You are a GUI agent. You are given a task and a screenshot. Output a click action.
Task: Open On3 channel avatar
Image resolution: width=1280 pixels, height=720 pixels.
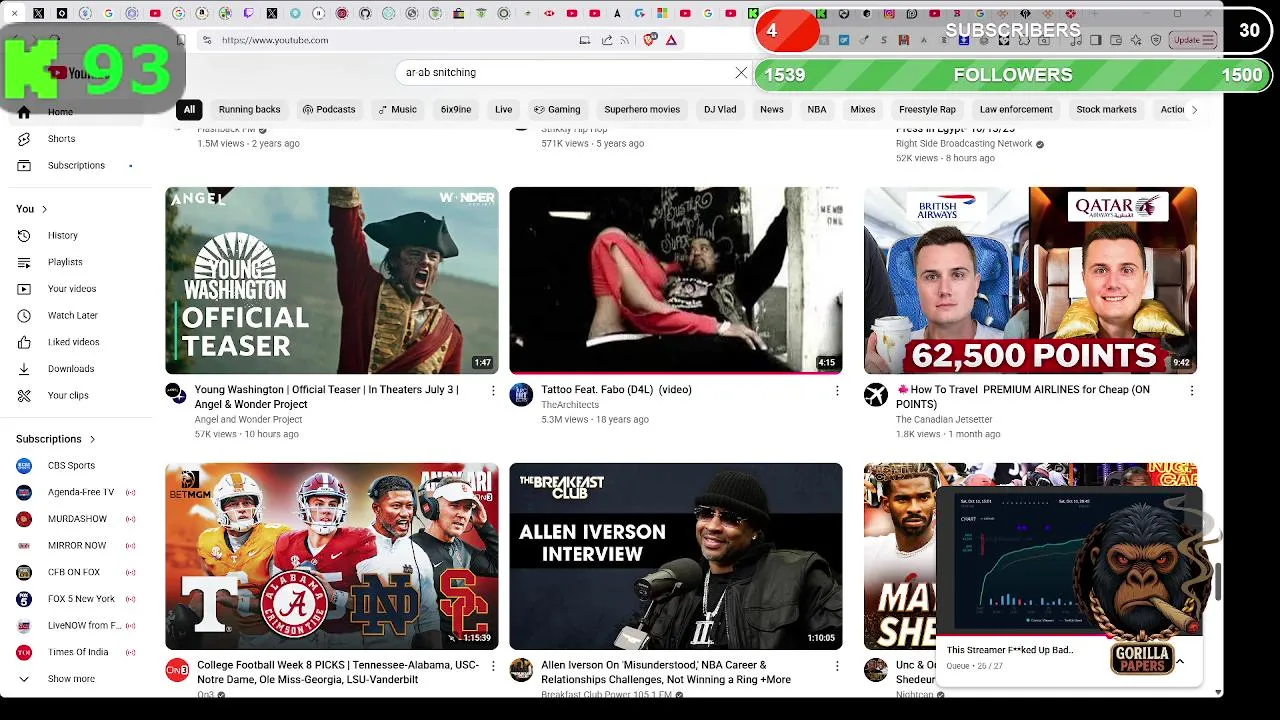point(177,670)
